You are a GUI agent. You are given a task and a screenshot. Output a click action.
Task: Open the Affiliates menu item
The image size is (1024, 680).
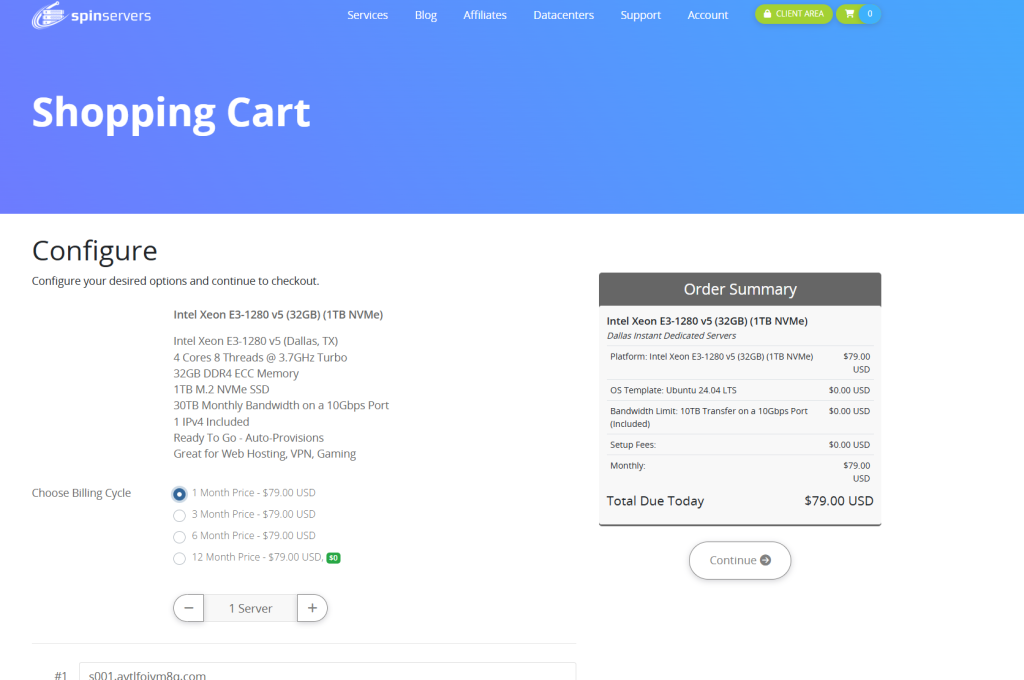485,15
